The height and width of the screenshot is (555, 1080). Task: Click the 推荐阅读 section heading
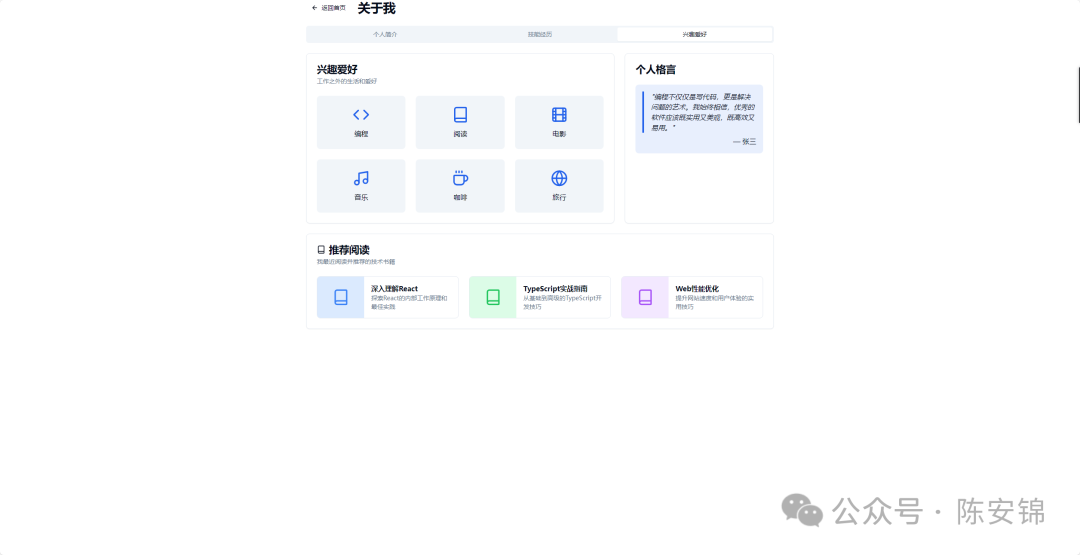click(x=349, y=250)
